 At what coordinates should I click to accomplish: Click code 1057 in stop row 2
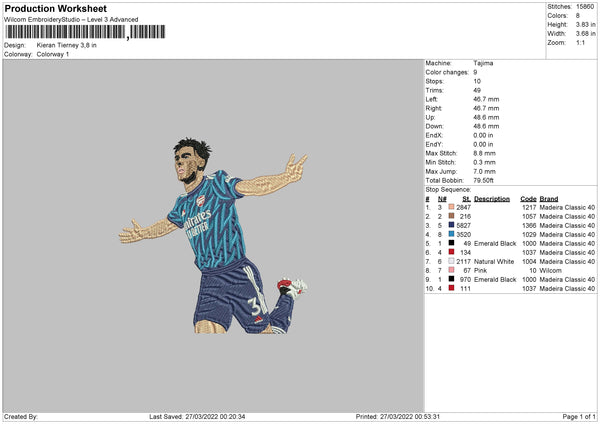click(529, 216)
